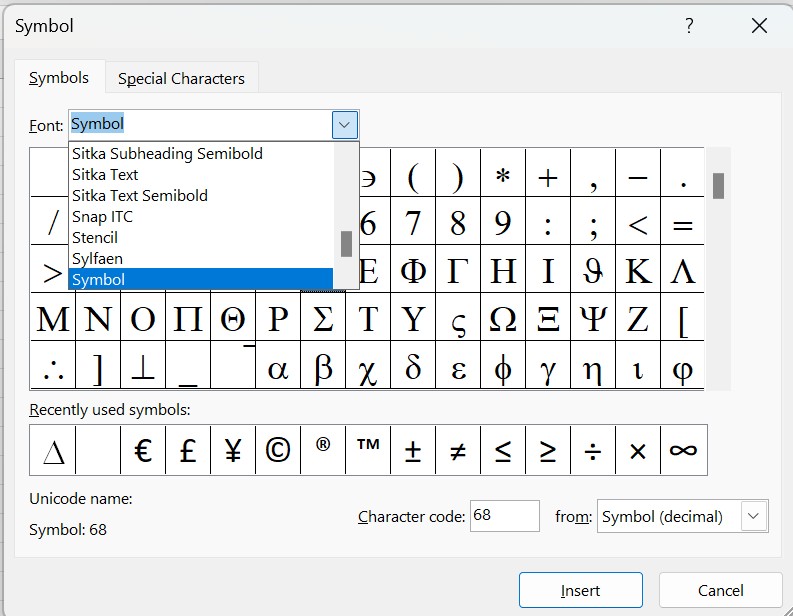The image size is (793, 616).
Task: Select the lowercase alpha symbol
Action: tap(278, 365)
